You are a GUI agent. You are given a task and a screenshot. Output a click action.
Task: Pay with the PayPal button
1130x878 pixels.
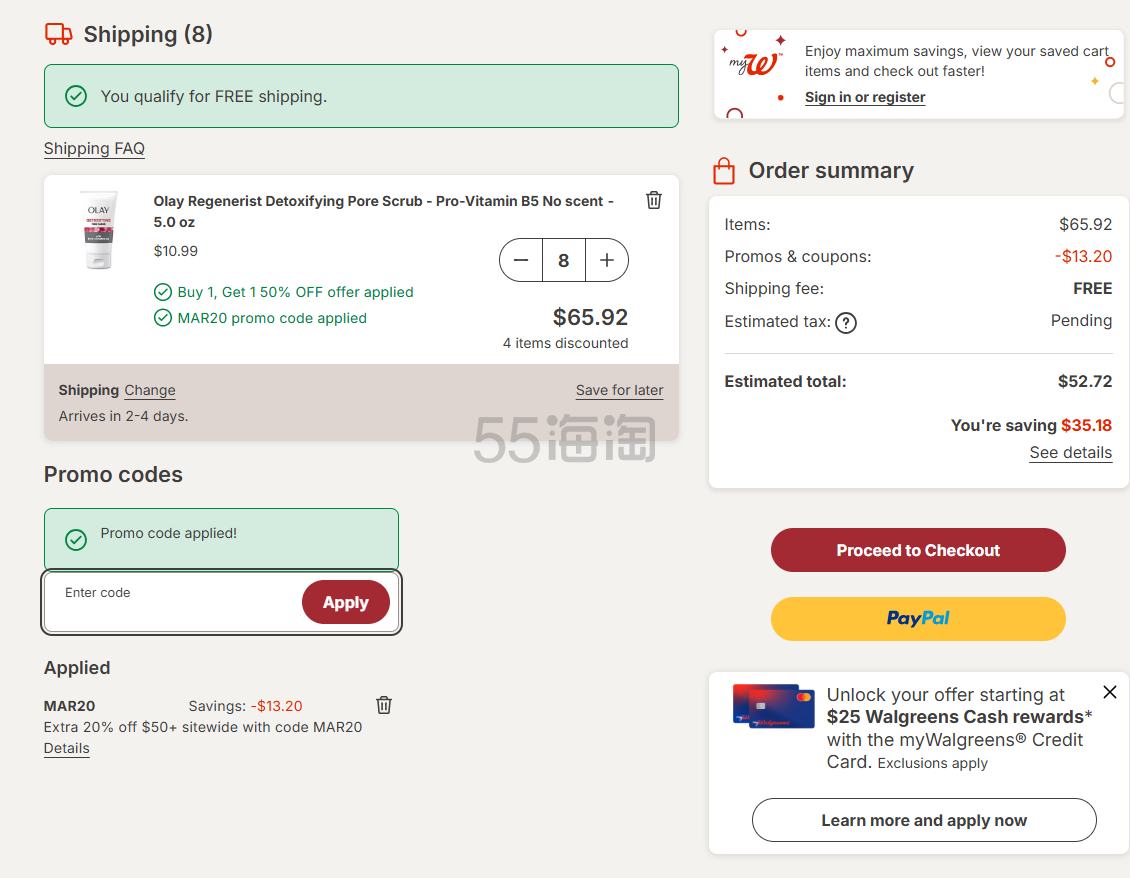click(918, 619)
